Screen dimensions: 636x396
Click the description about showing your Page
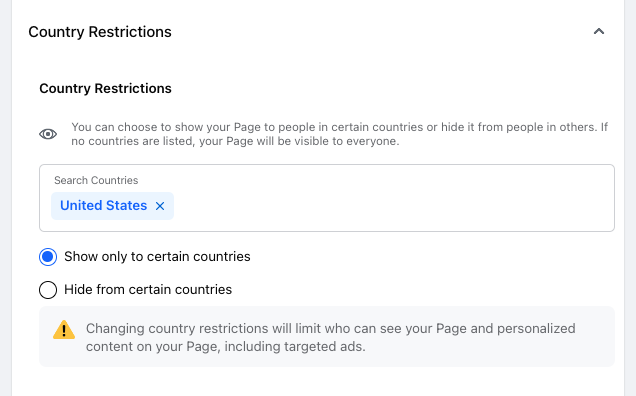click(x=339, y=134)
